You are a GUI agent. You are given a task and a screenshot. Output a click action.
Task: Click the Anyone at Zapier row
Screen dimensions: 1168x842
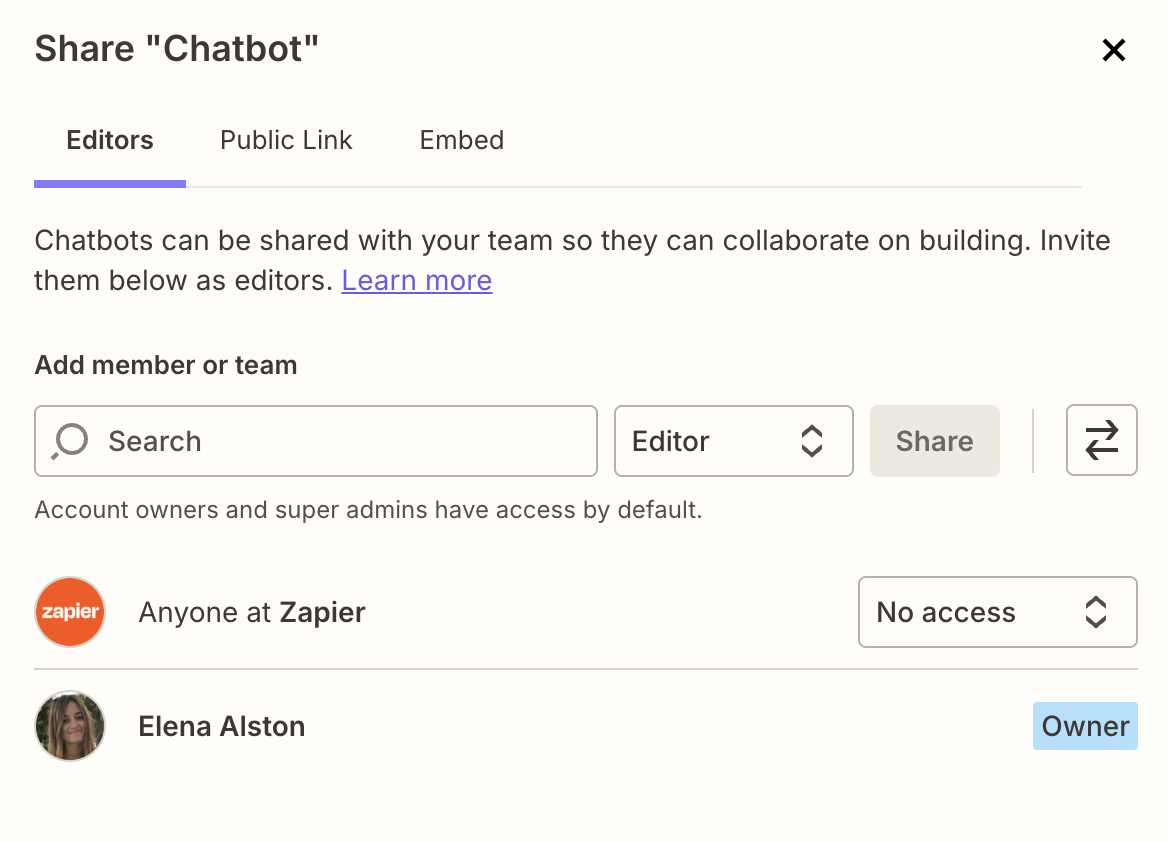pyautogui.click(x=251, y=611)
